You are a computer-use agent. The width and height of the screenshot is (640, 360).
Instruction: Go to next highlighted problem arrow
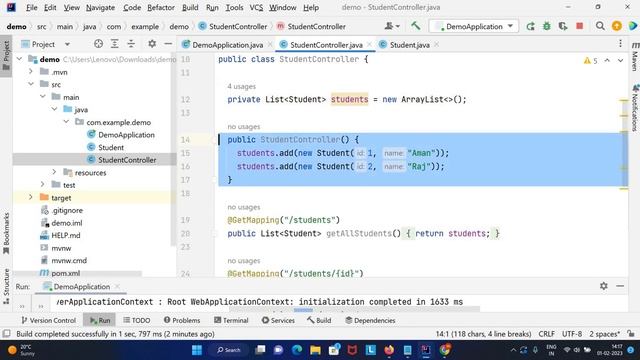[620, 60]
